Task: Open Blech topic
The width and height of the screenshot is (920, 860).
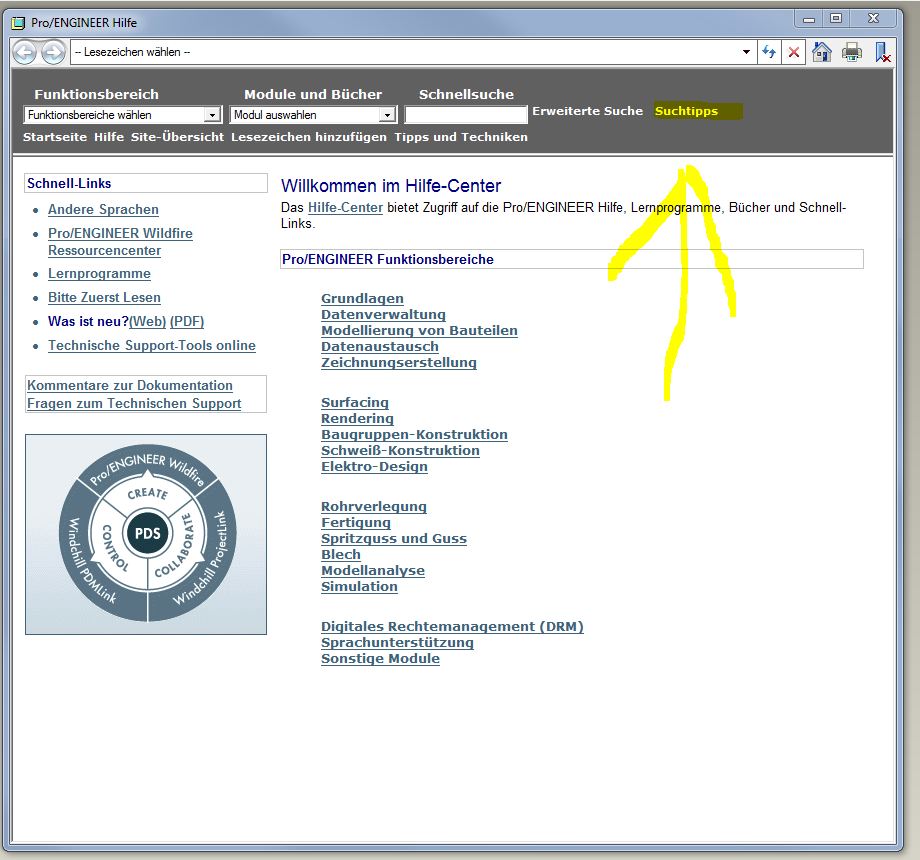Action: (x=340, y=555)
